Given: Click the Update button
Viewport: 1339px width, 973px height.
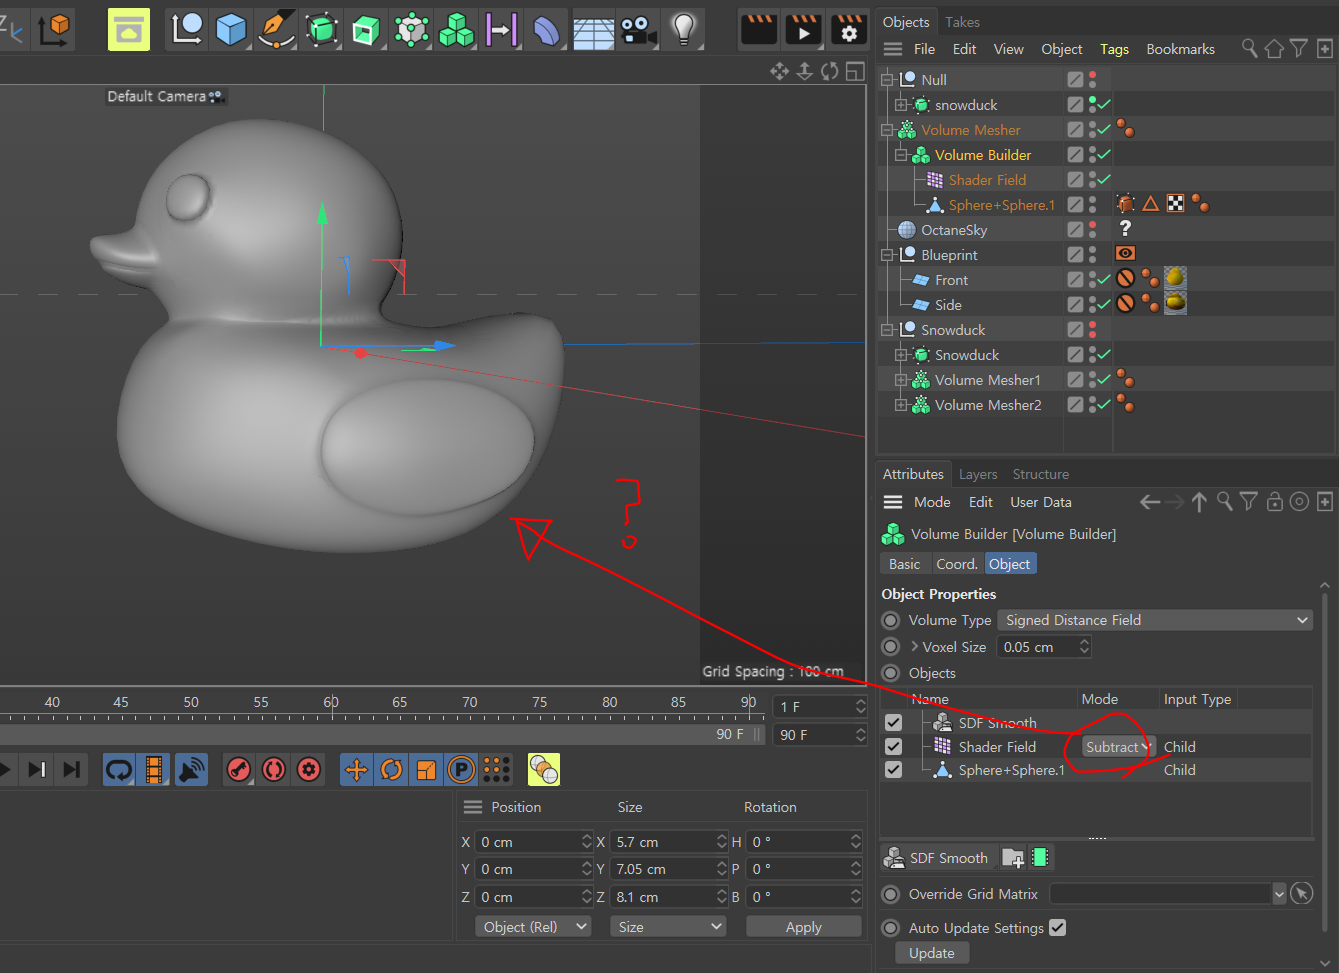Looking at the screenshot, I should (x=931, y=953).
